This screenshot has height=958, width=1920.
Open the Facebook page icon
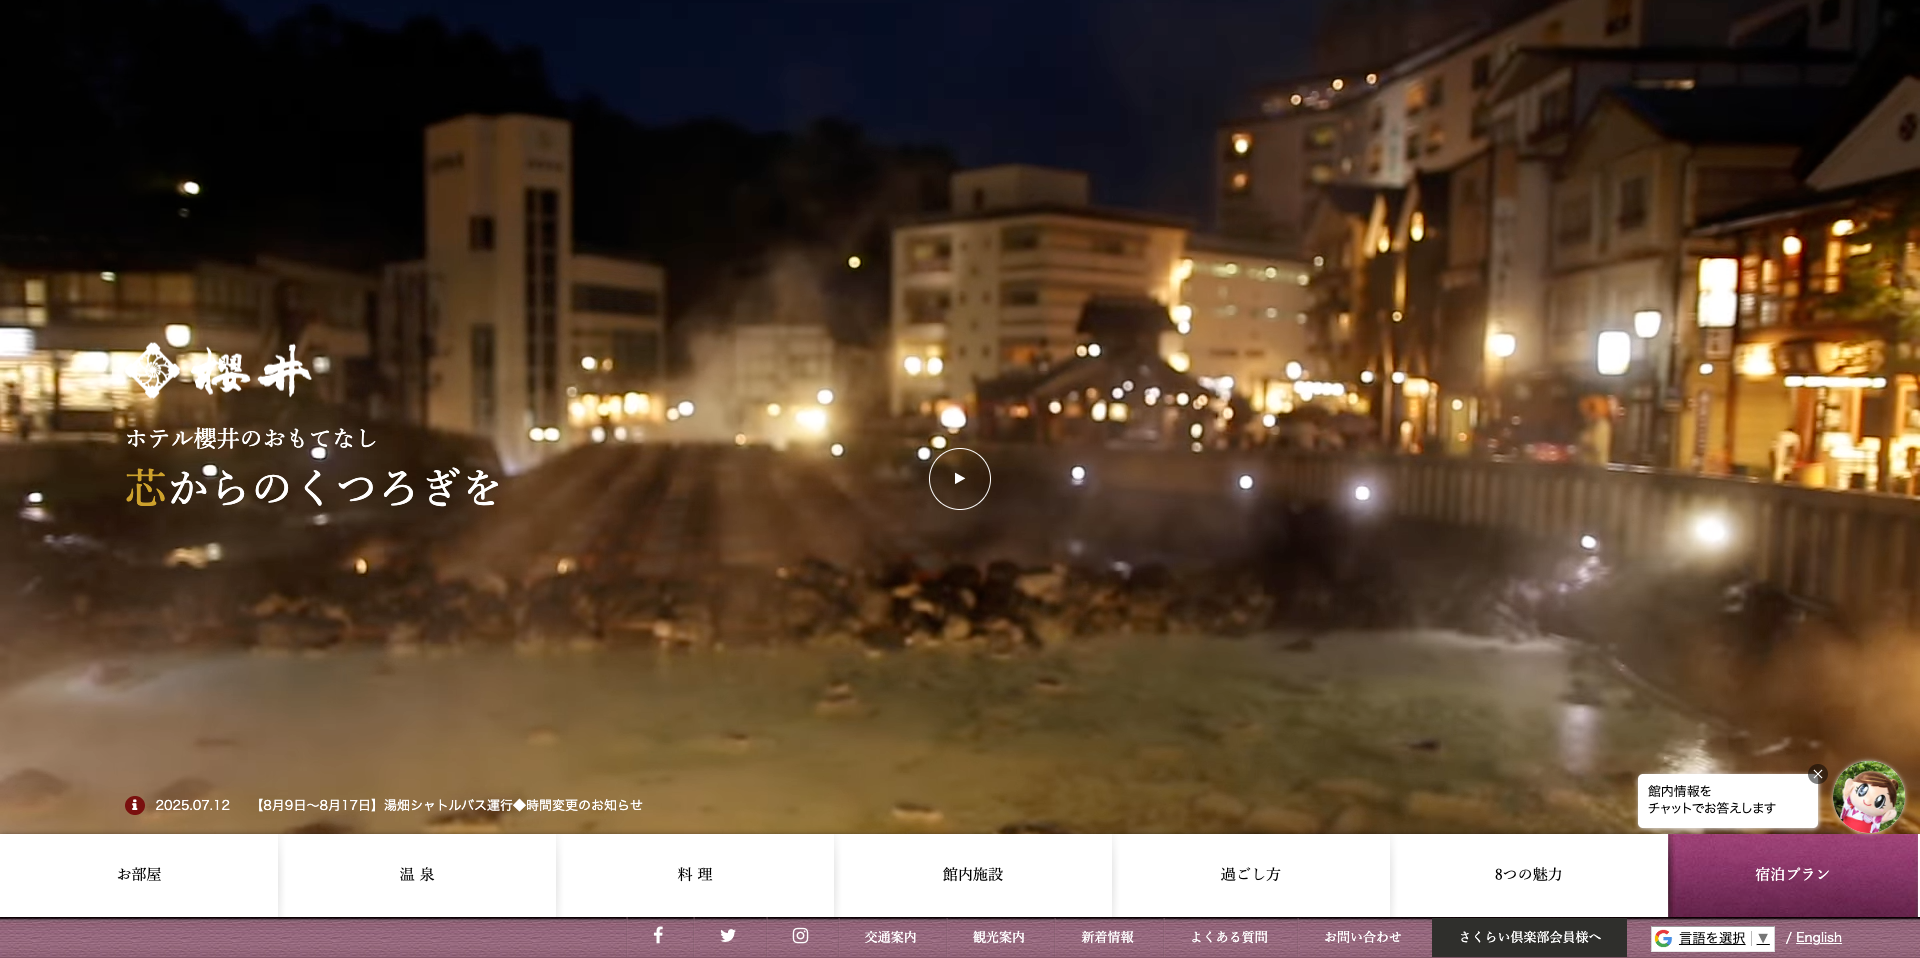(x=658, y=936)
